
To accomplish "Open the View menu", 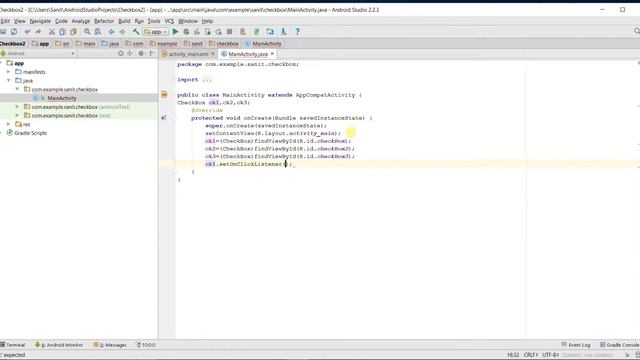I will (20, 21).
